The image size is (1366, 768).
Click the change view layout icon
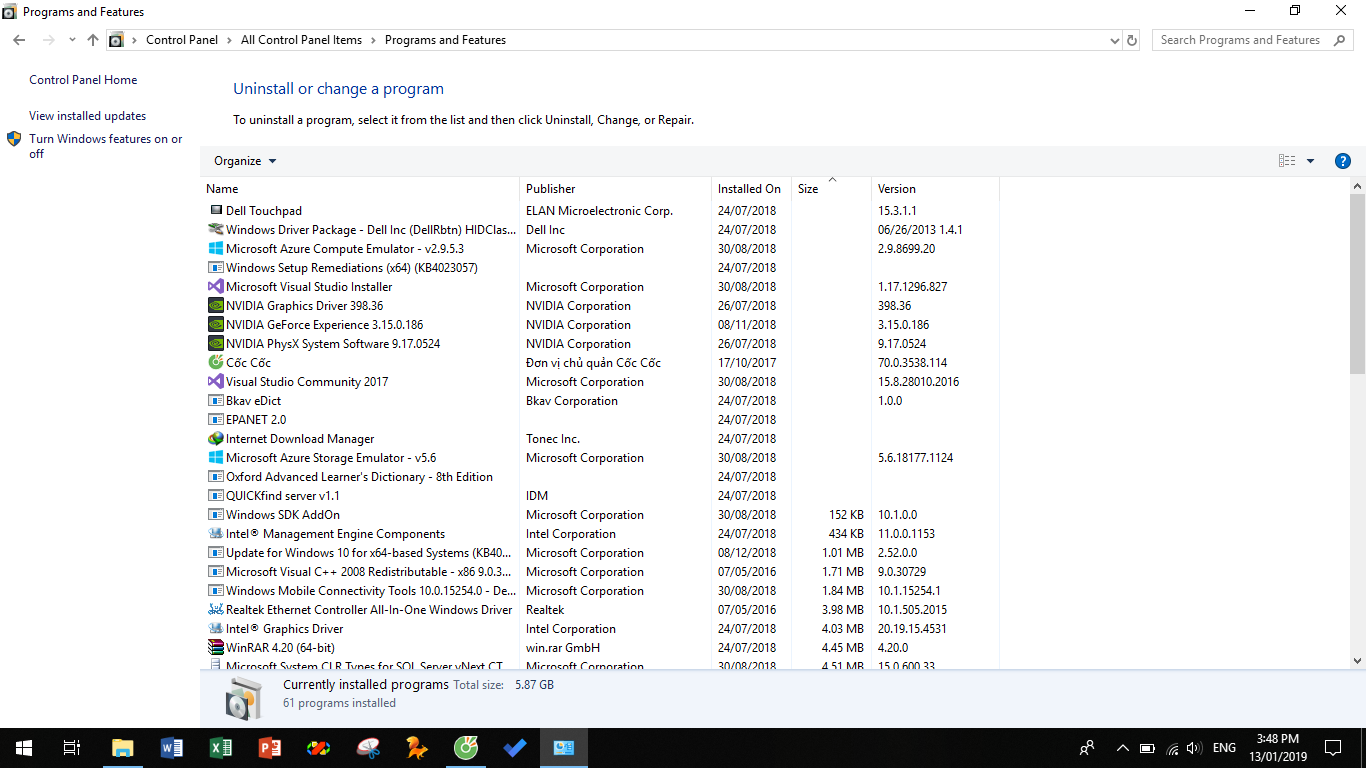1287,161
